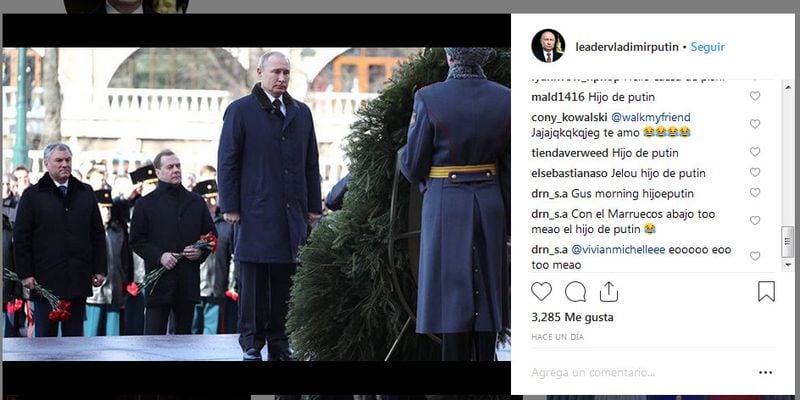Open leadervladimirputin's profile avatar
The width and height of the screenshot is (800, 400).
coord(548,46)
